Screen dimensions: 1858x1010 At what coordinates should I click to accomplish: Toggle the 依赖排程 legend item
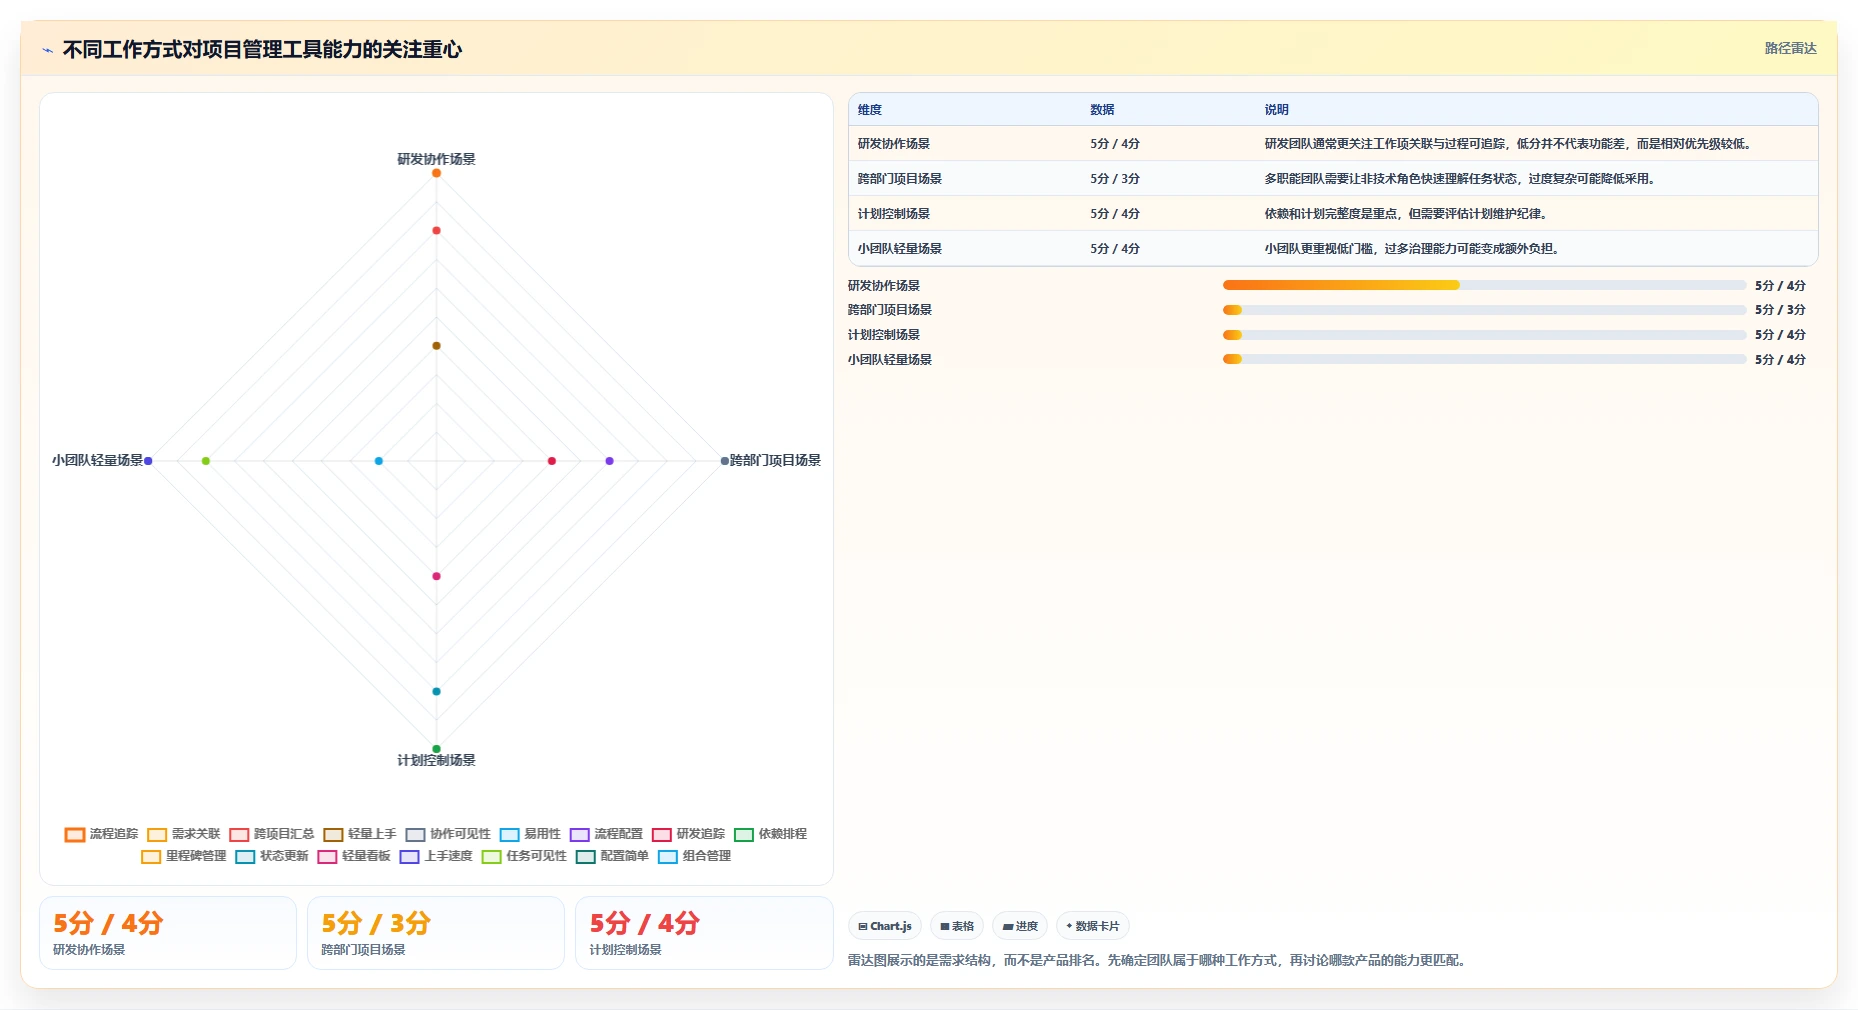click(x=770, y=834)
